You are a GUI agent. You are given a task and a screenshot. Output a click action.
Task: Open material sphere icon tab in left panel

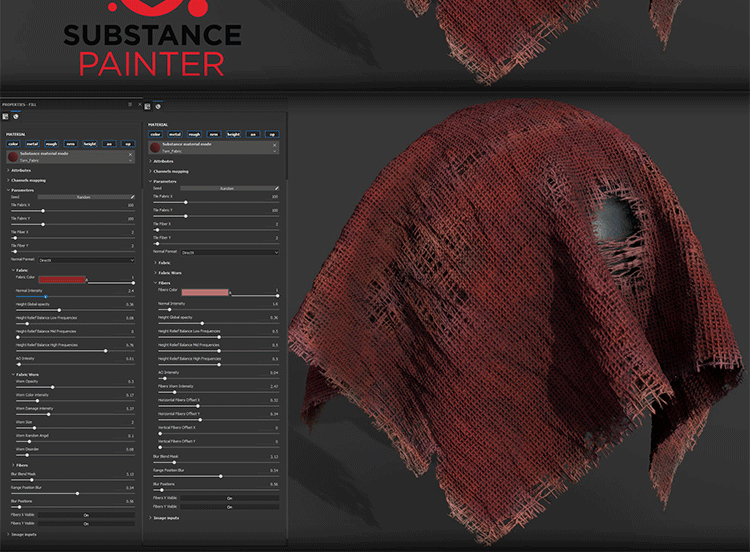click(x=16, y=116)
